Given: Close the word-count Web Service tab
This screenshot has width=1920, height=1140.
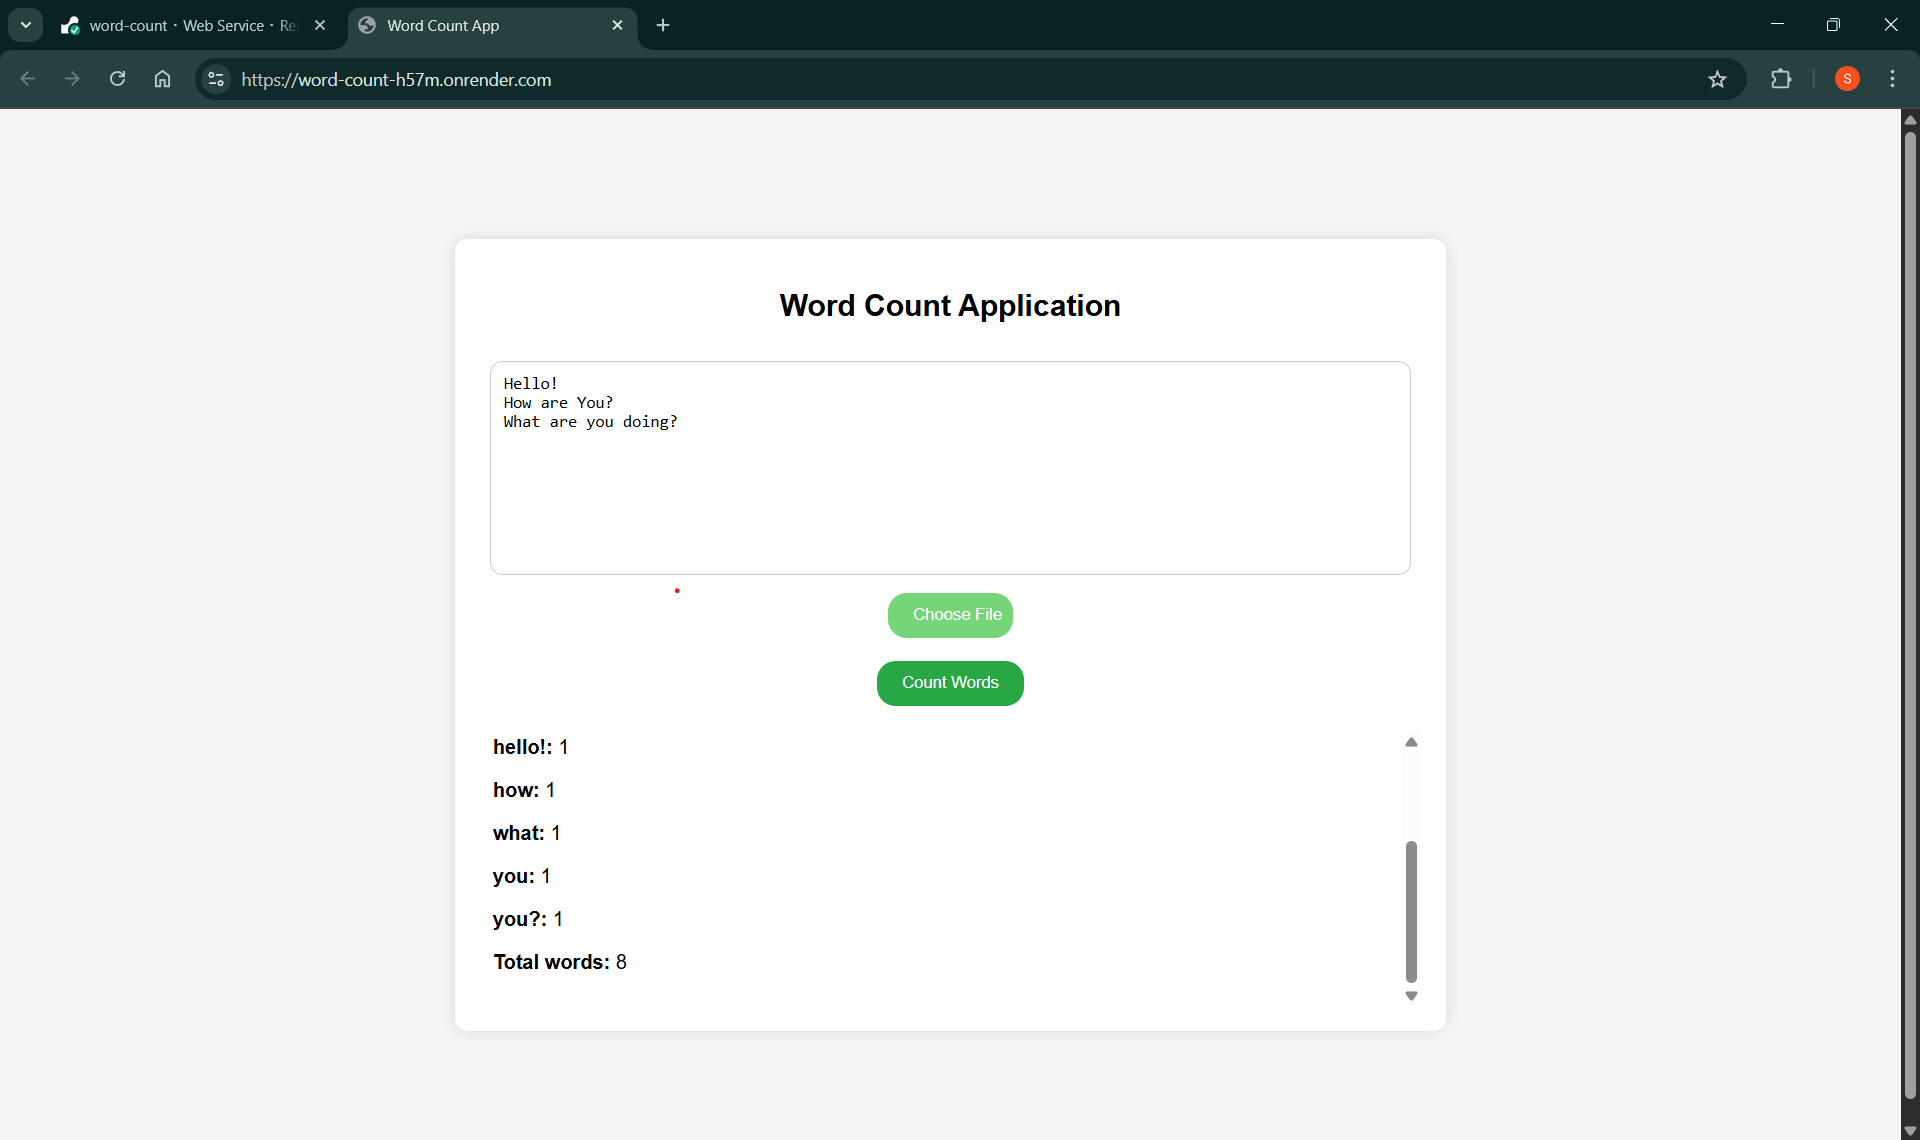Looking at the screenshot, I should click(x=320, y=25).
